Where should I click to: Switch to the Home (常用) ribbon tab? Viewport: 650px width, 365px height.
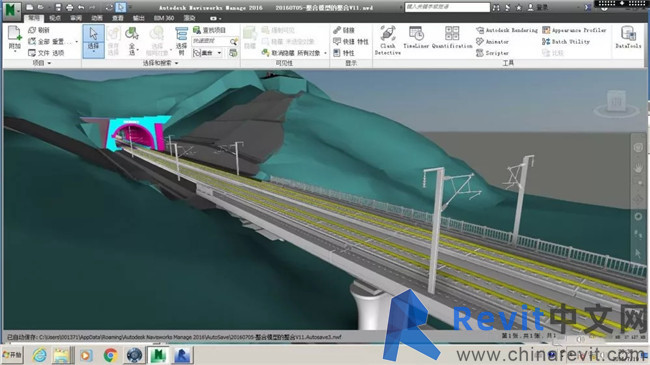[x=34, y=18]
